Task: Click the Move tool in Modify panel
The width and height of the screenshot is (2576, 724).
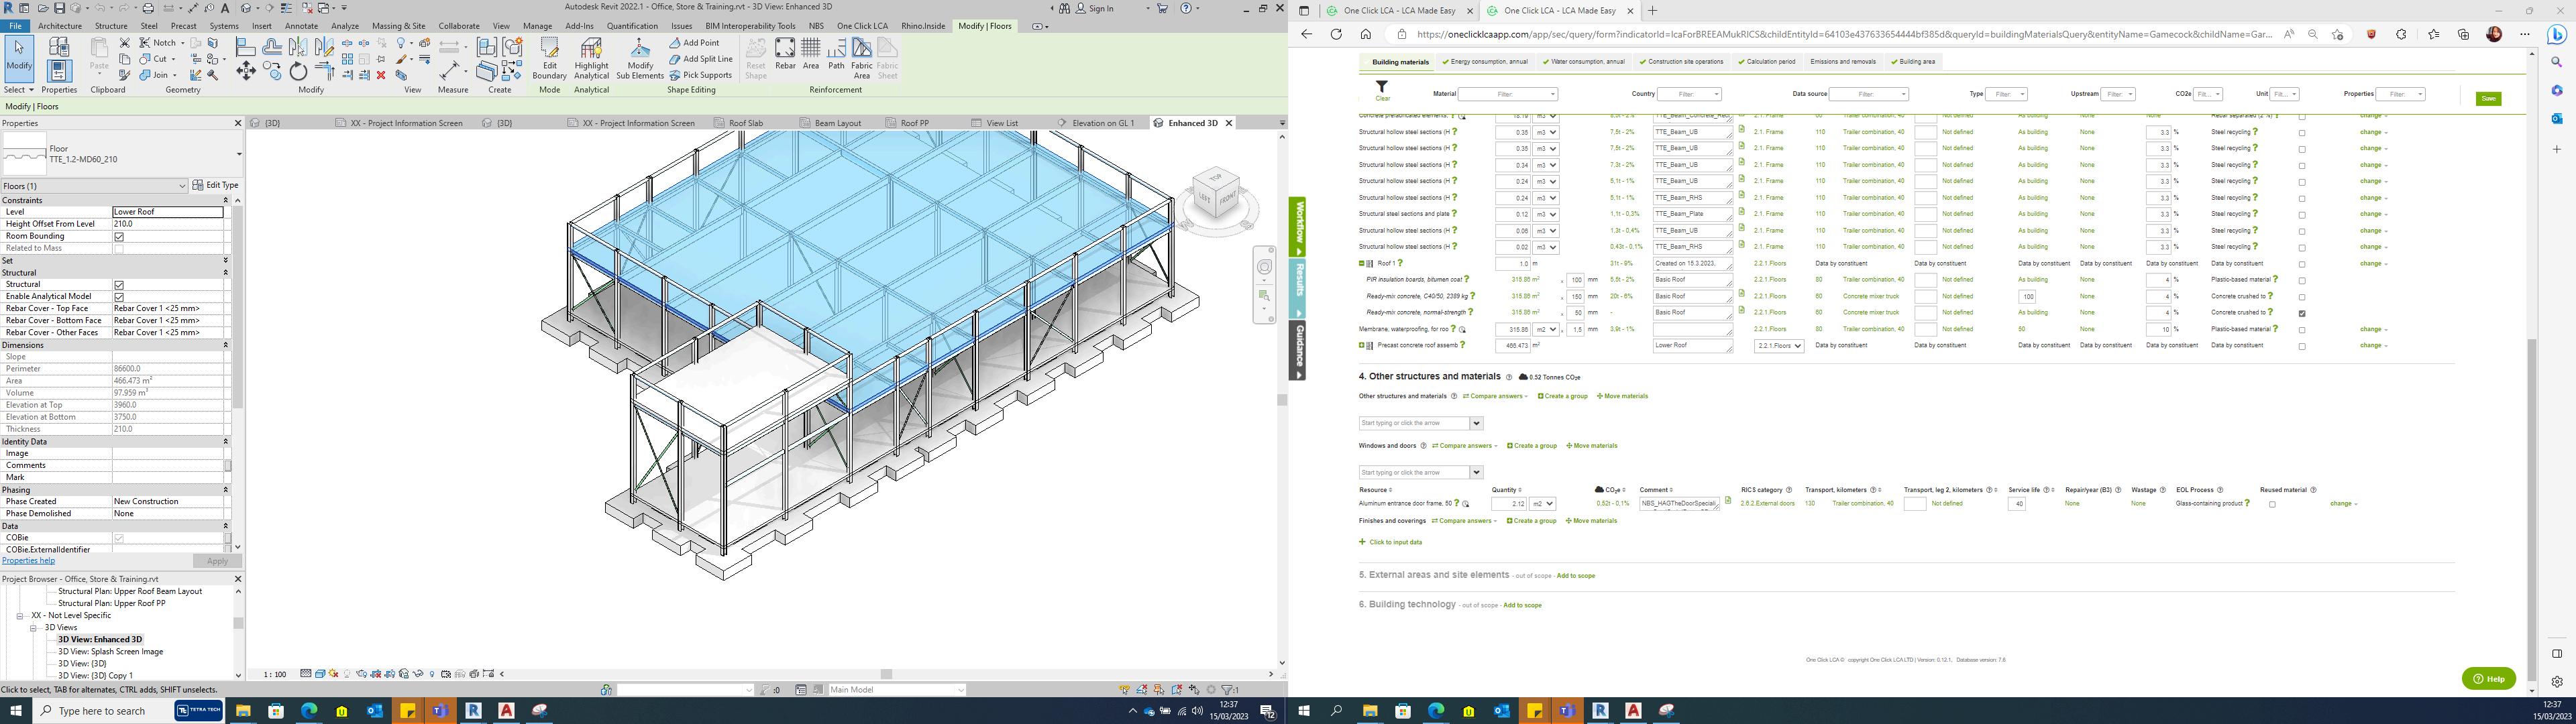Action: (x=246, y=71)
